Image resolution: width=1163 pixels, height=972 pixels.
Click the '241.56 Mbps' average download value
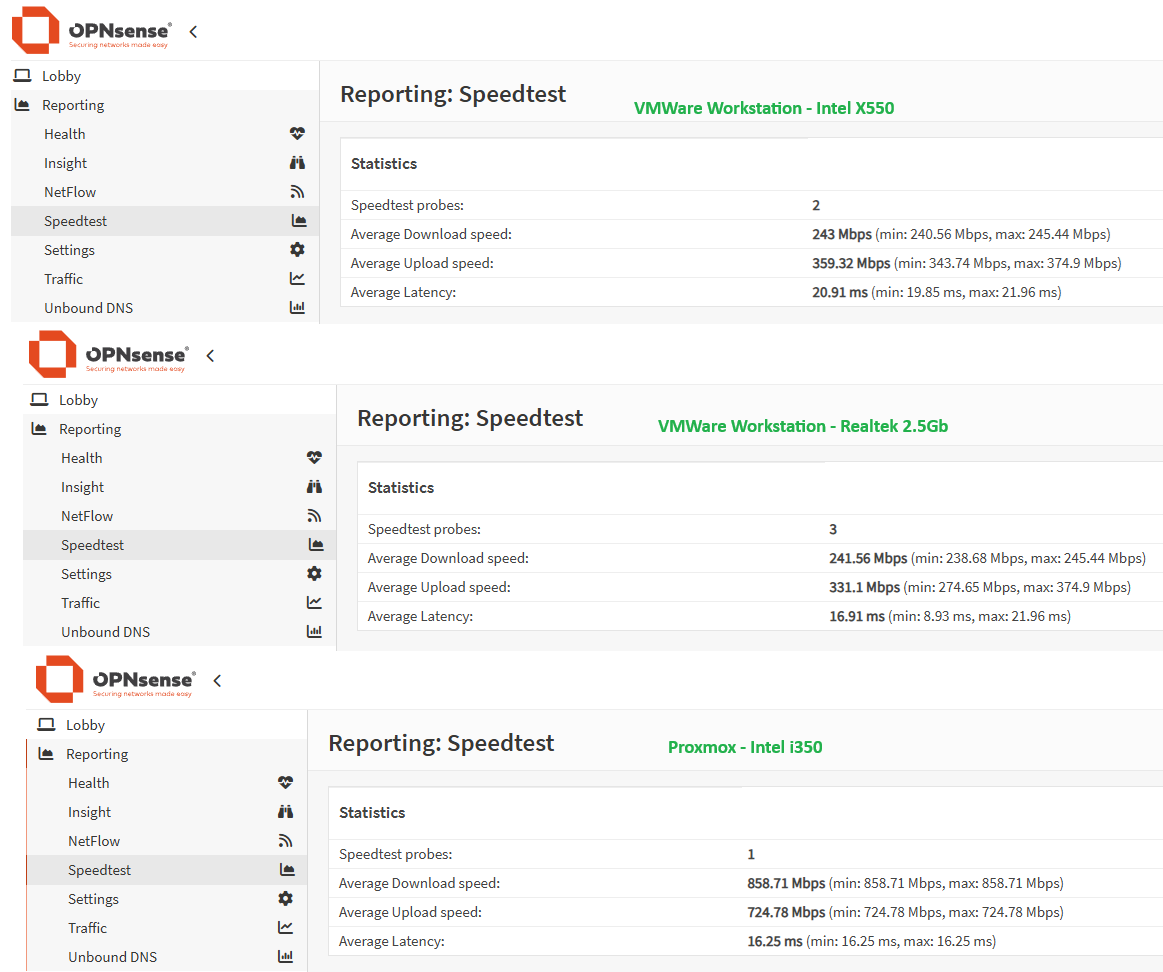(868, 558)
